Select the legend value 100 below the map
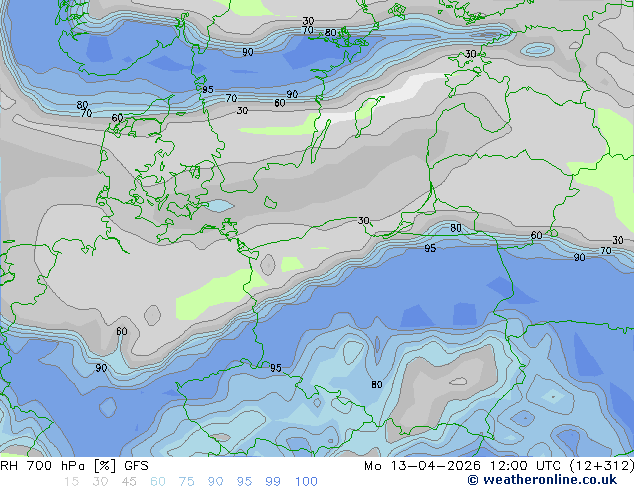Screen dimensions: 634x490 [x=306, y=482]
